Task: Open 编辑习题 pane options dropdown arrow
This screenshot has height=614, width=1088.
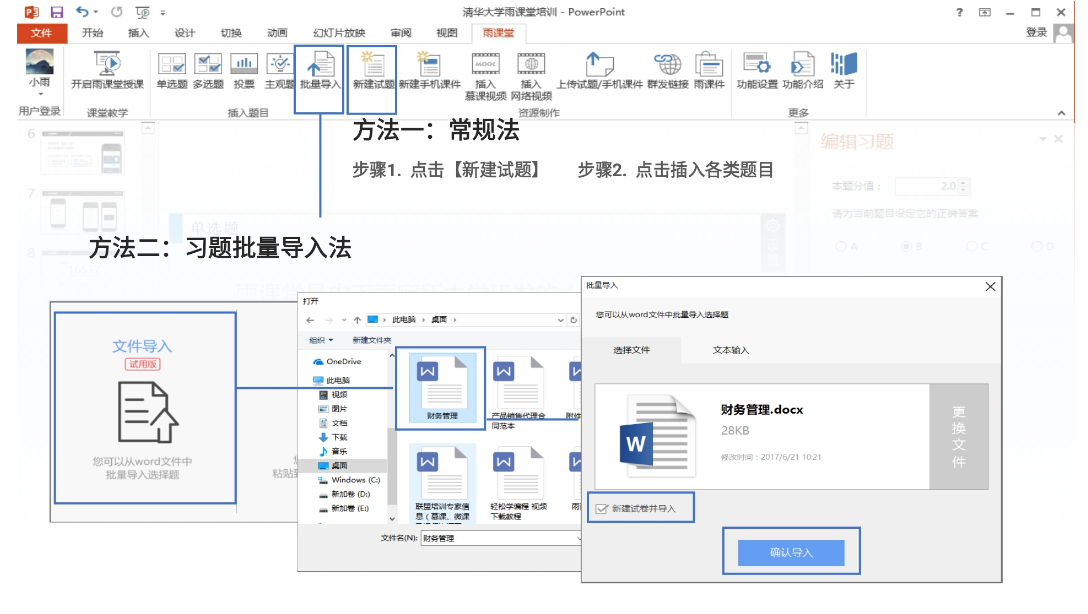Action: click(x=1042, y=139)
